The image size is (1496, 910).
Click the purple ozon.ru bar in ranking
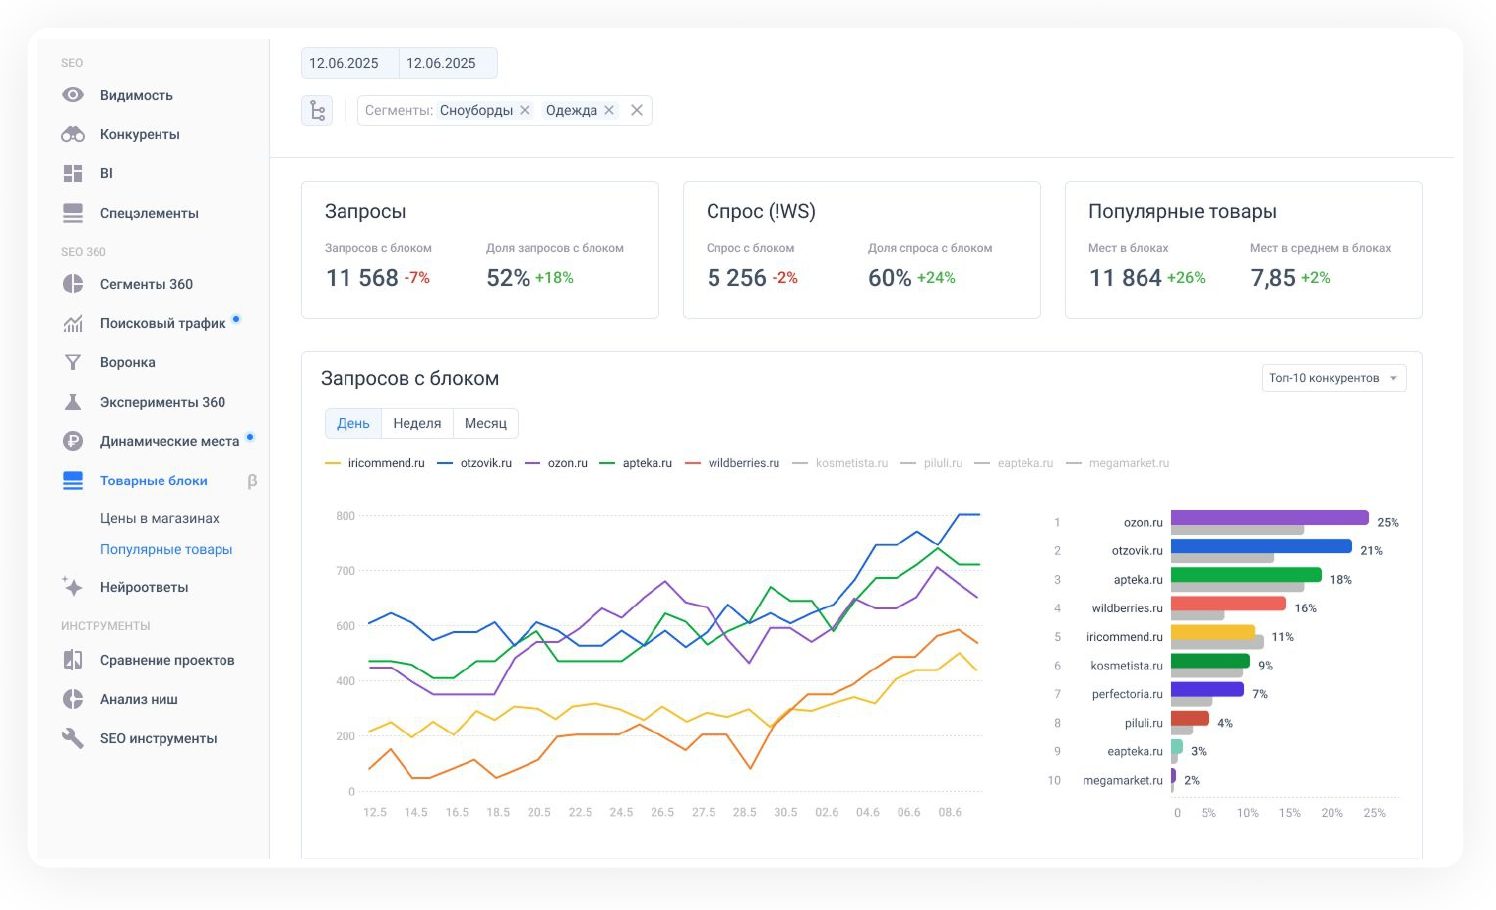coord(1269,518)
